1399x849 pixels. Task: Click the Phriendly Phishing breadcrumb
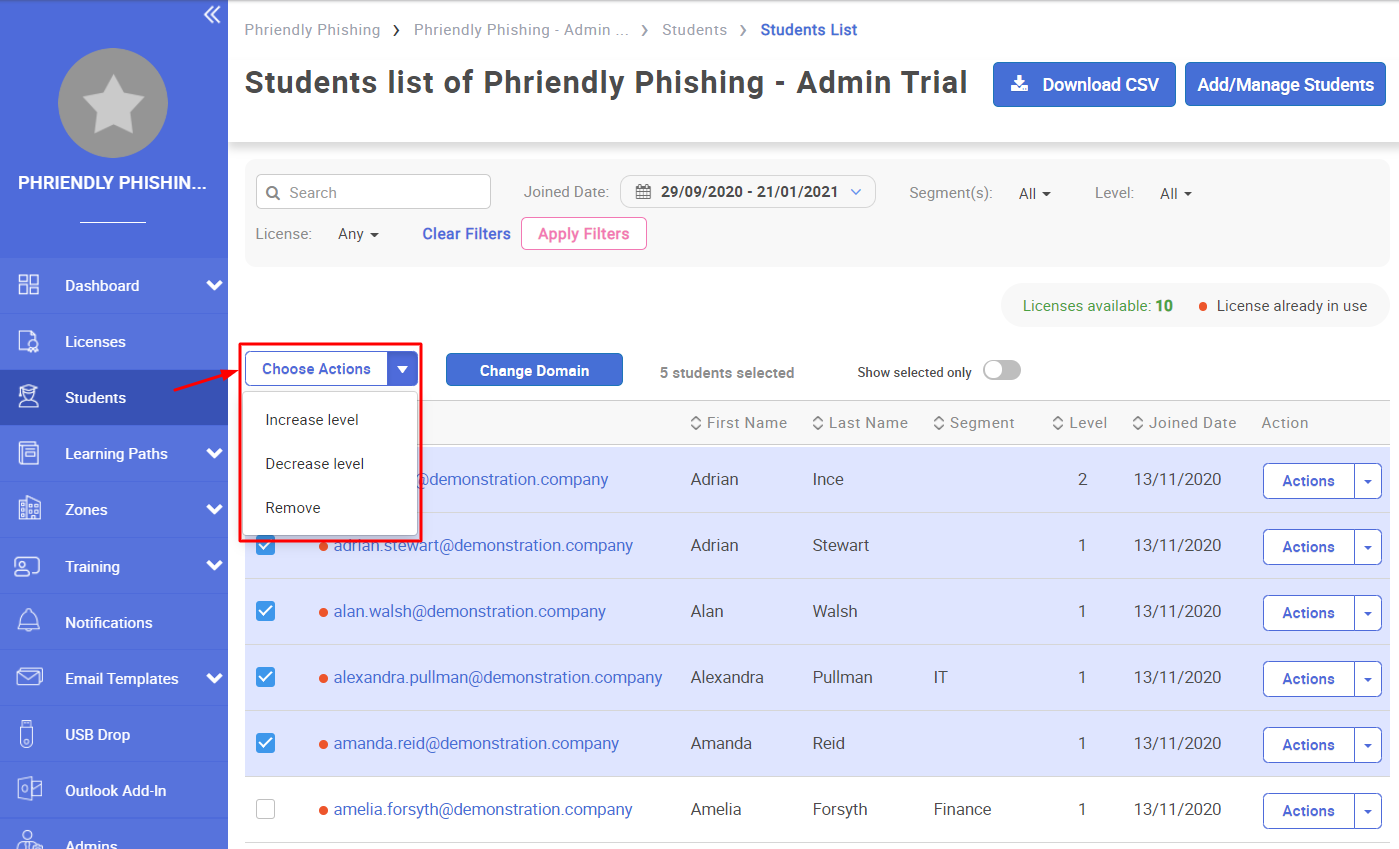click(312, 30)
